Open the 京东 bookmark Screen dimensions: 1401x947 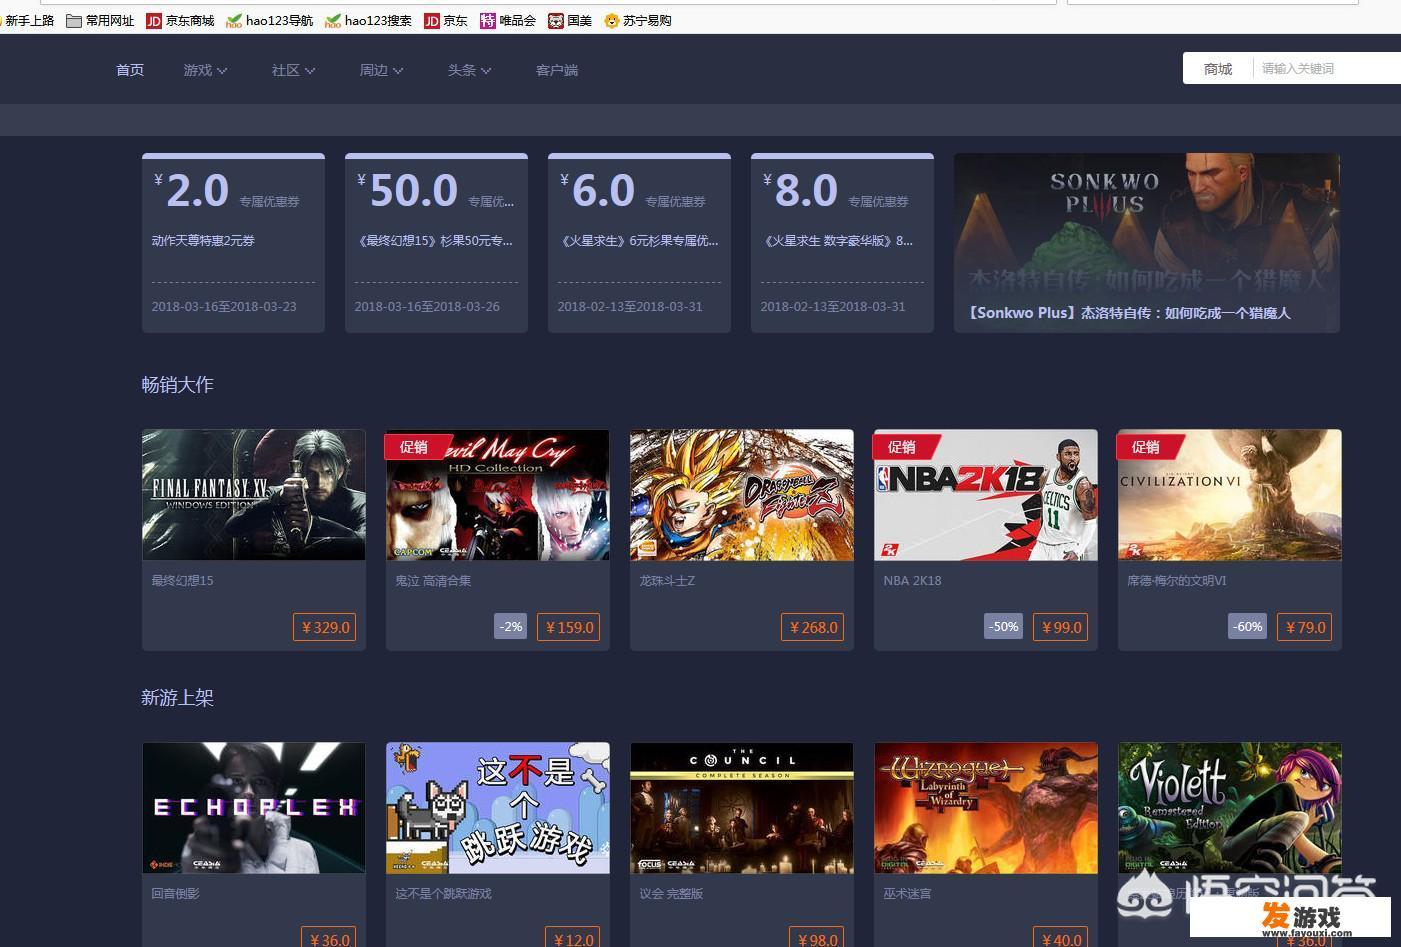(446, 20)
